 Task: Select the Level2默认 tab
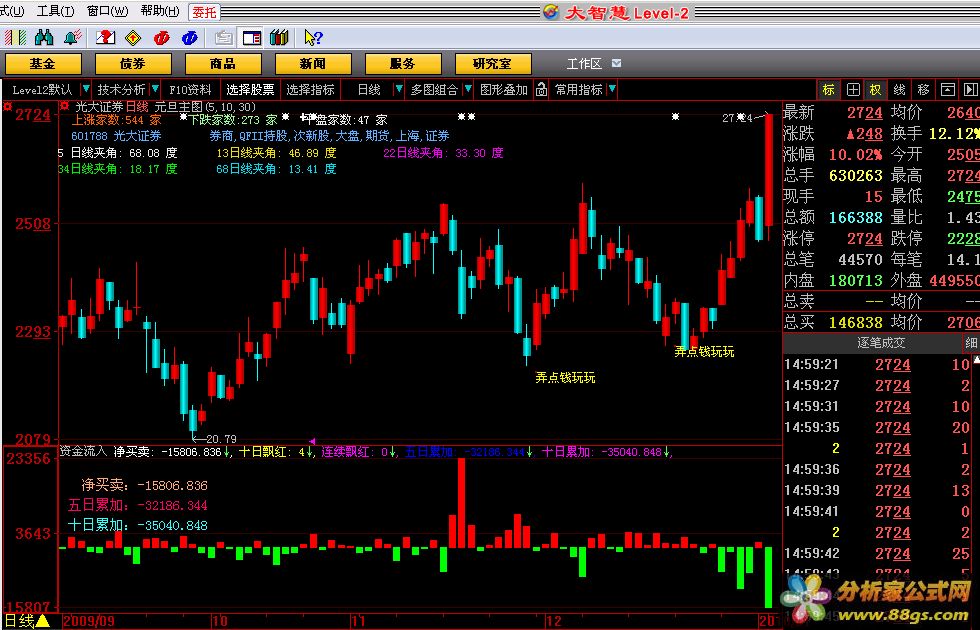coord(42,90)
